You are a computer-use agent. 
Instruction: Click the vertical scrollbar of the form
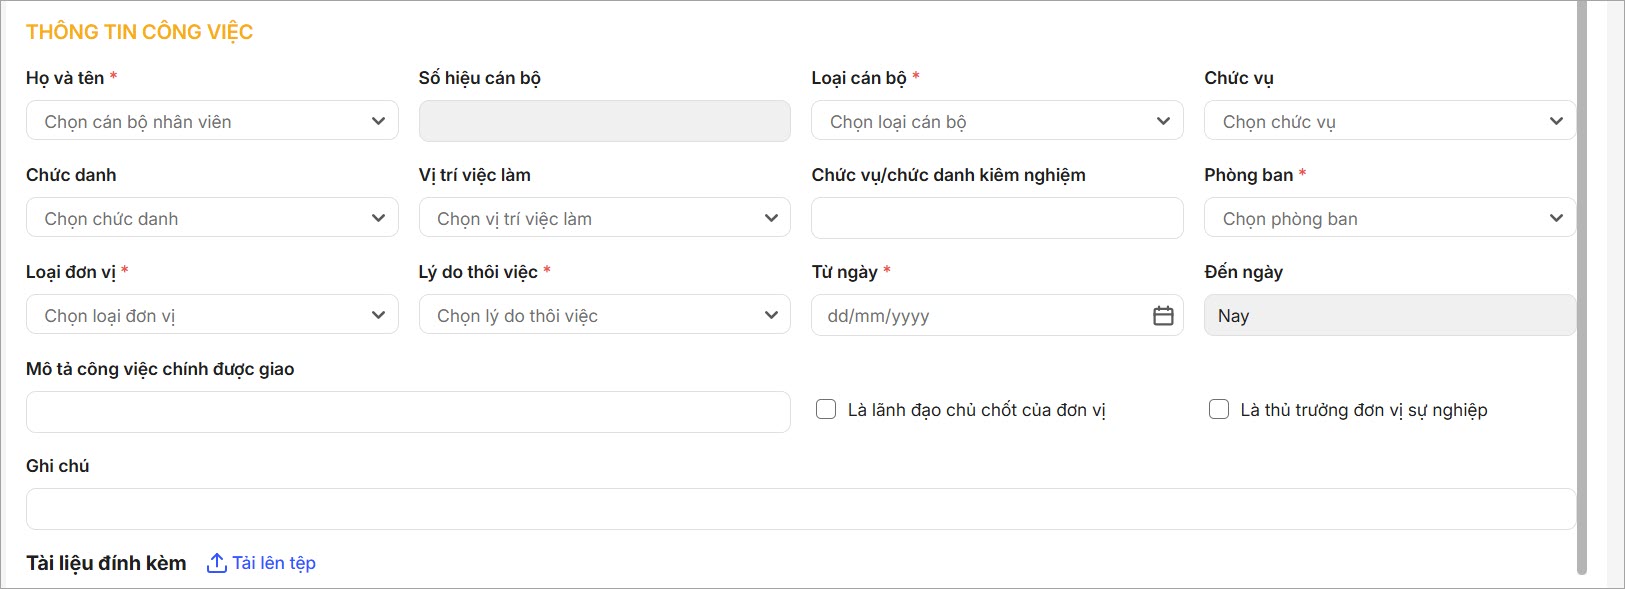(1582, 288)
